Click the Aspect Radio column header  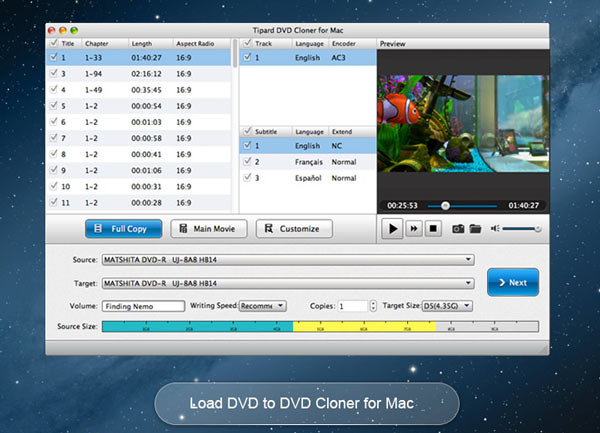point(202,44)
